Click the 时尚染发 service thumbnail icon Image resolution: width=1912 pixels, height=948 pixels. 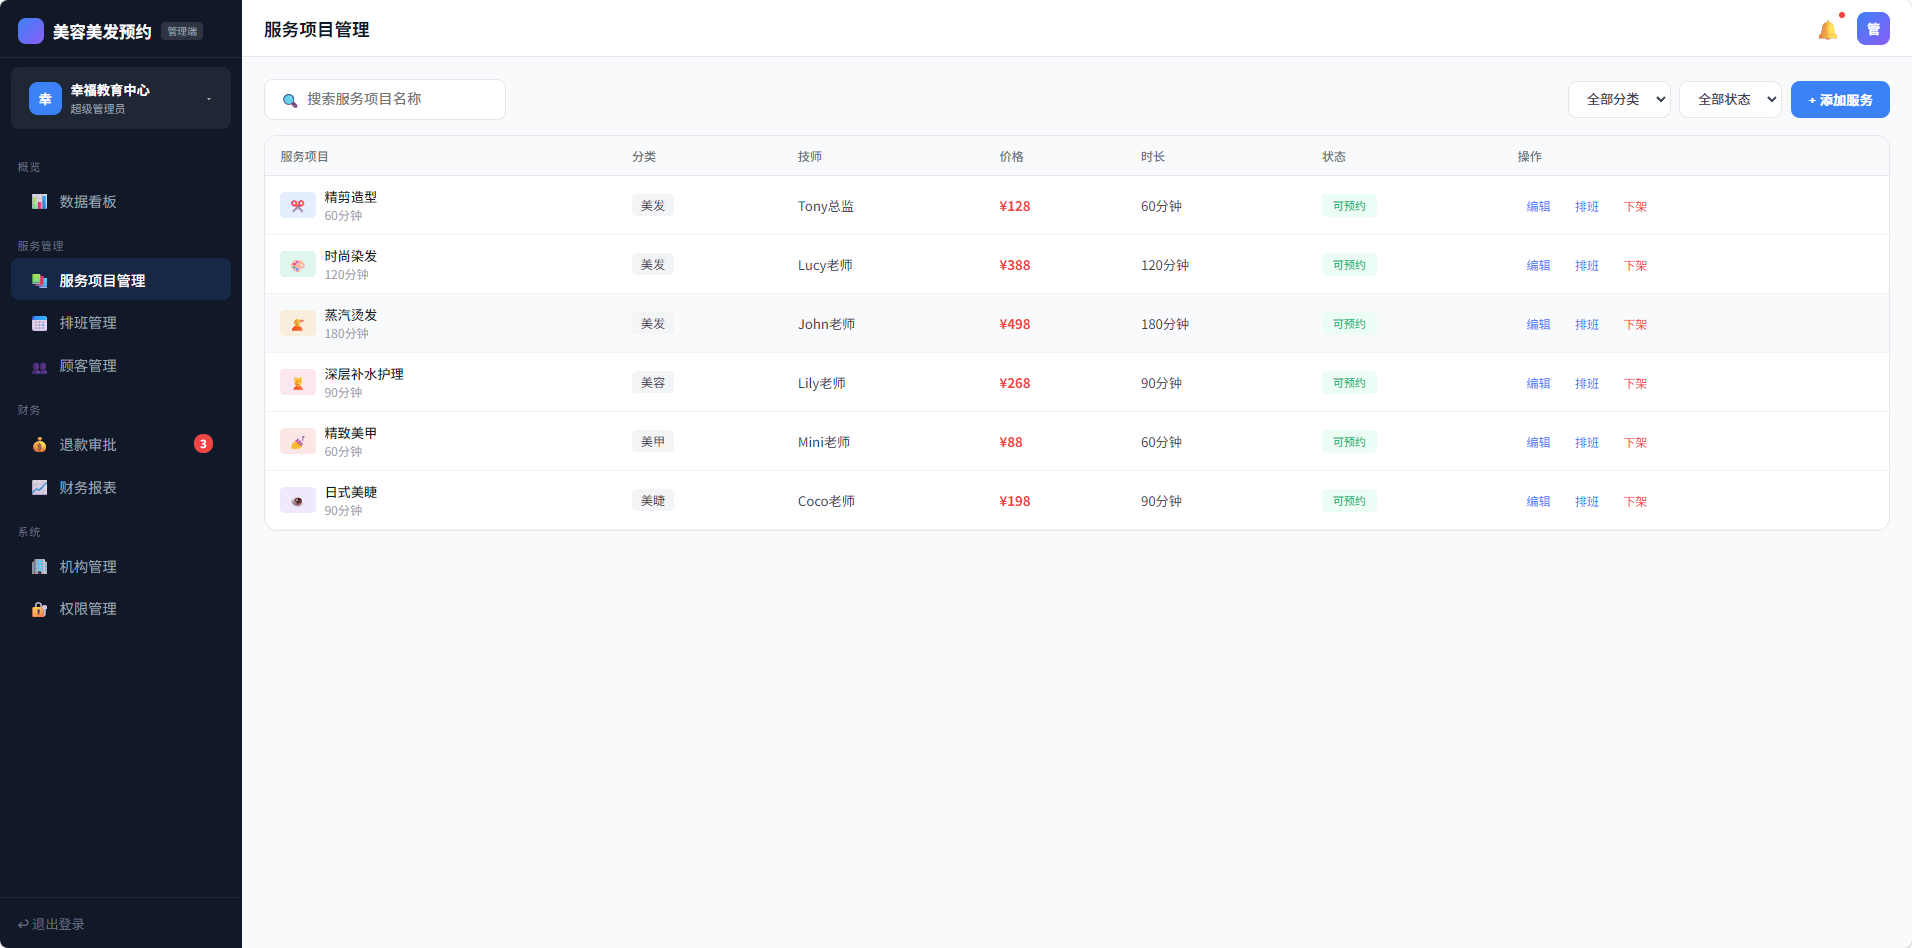coord(297,265)
